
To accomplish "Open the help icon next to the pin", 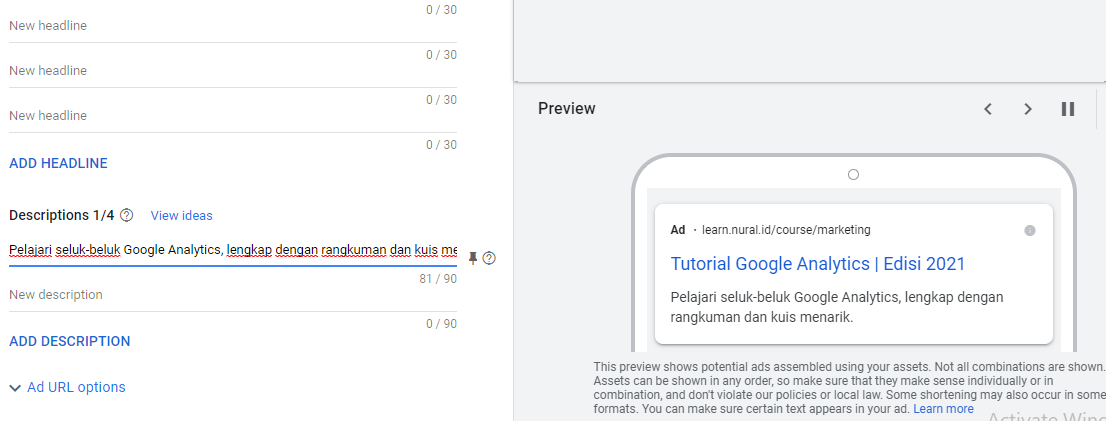I will [489, 258].
